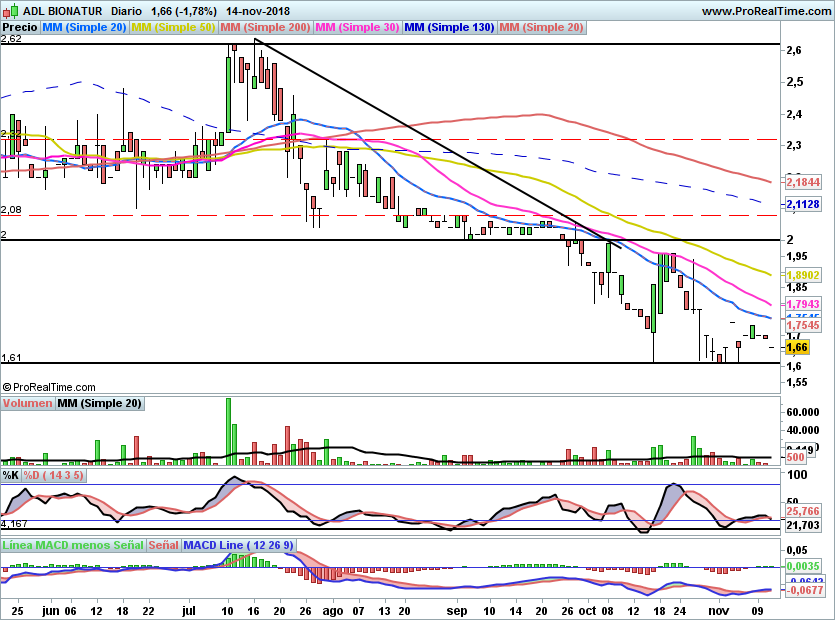Open the yellow MM (Simple 50) label
The height and width of the screenshot is (620, 835).
pyautogui.click(x=173, y=27)
